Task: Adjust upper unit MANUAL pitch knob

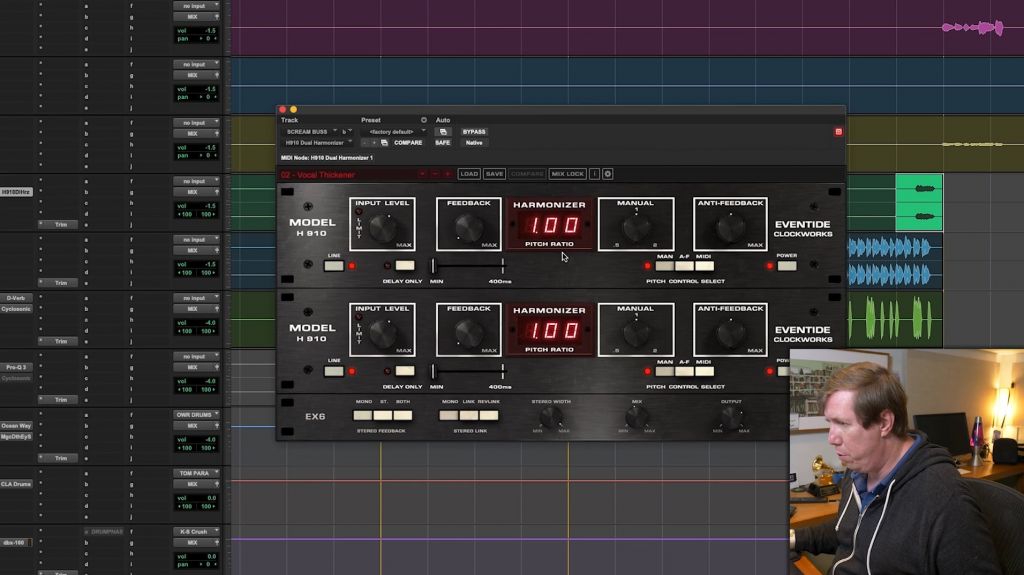Action: pyautogui.click(x=635, y=228)
